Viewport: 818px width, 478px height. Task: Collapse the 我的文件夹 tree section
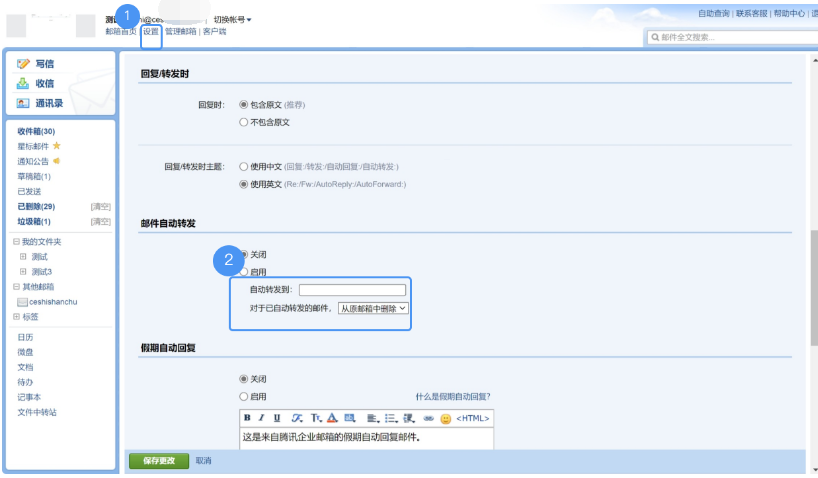[x=16, y=242]
